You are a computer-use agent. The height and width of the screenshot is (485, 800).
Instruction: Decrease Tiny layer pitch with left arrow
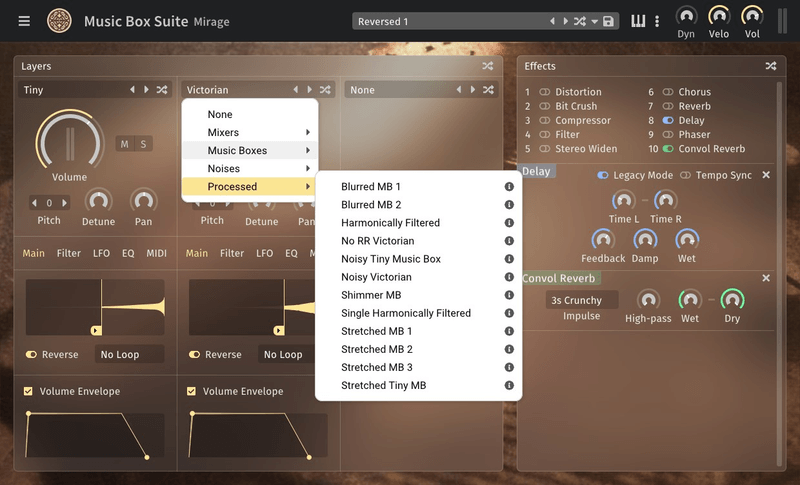point(34,203)
